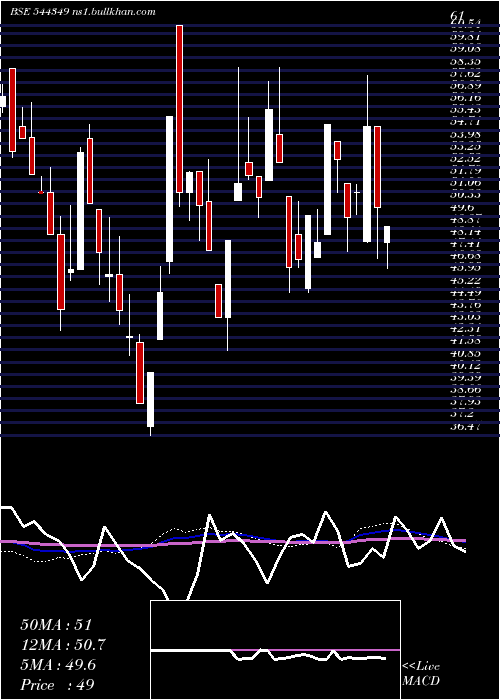
Task: Click the 54.71 price axis label
Action: tap(465, 122)
